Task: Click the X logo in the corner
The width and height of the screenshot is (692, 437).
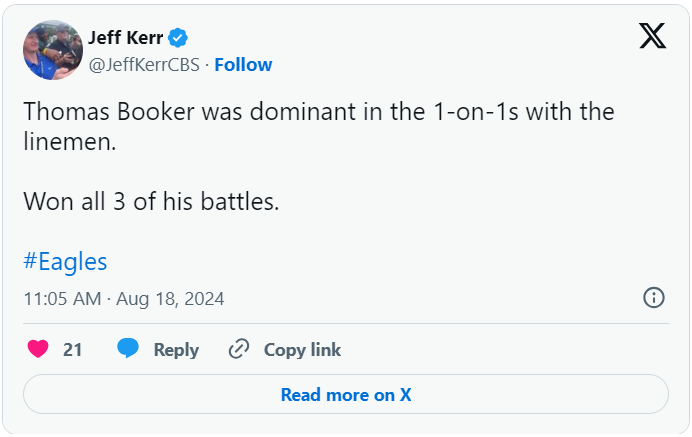Action: (x=652, y=37)
